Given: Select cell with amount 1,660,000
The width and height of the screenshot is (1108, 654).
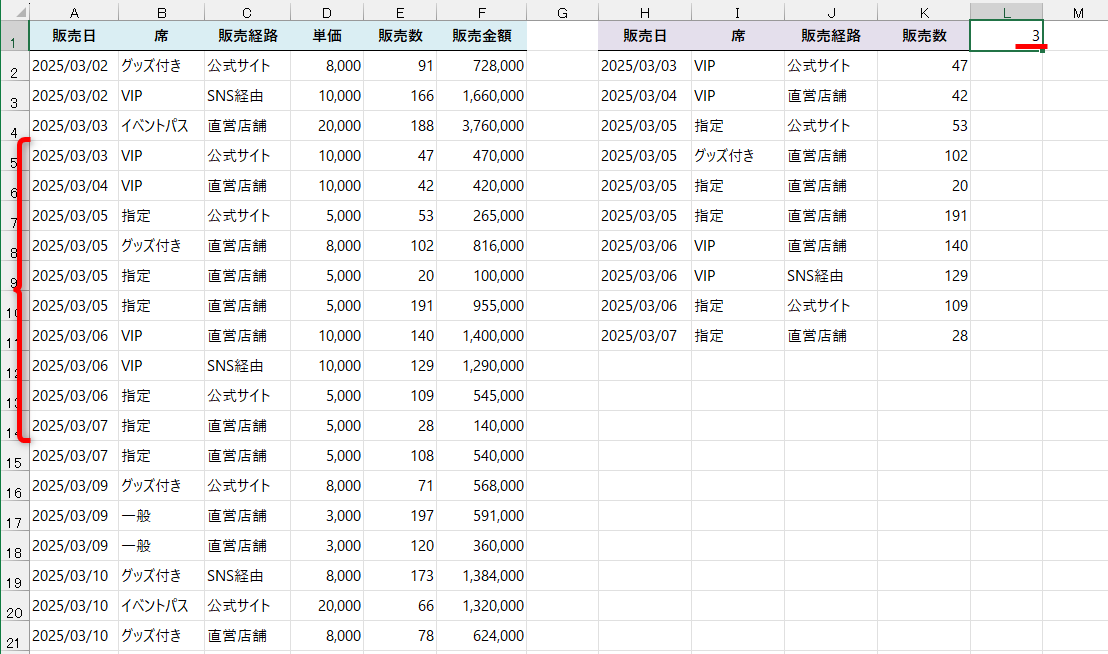Looking at the screenshot, I should (x=482, y=96).
